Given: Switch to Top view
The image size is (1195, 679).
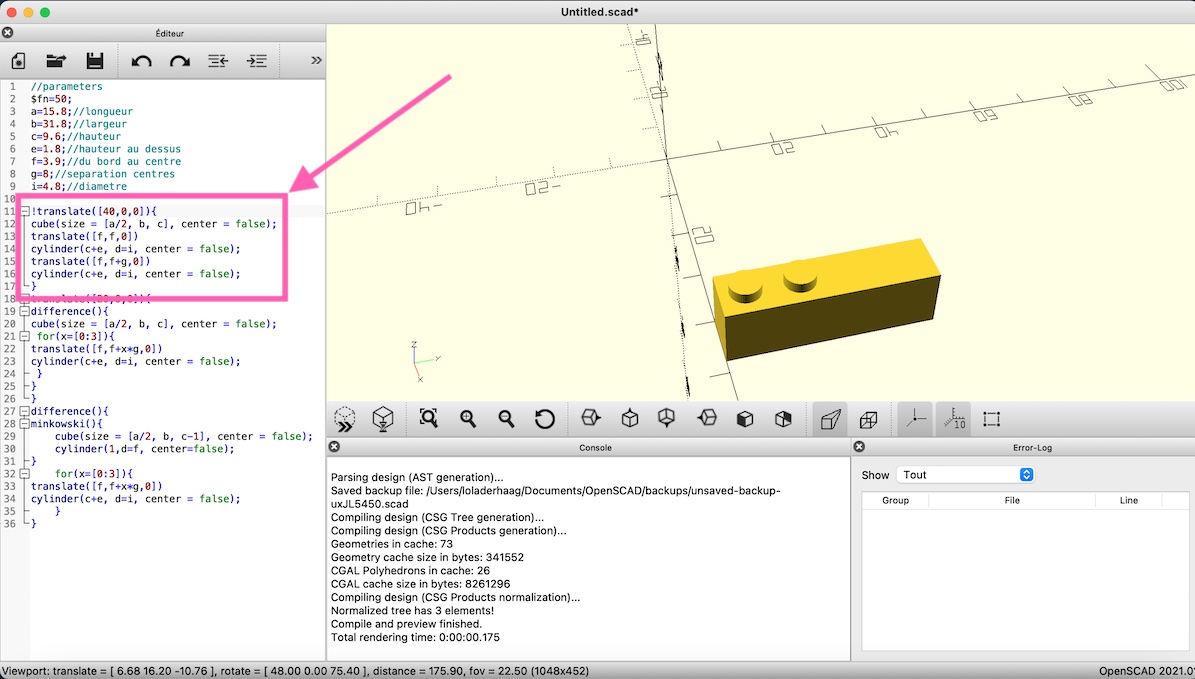Looking at the screenshot, I should (630, 418).
